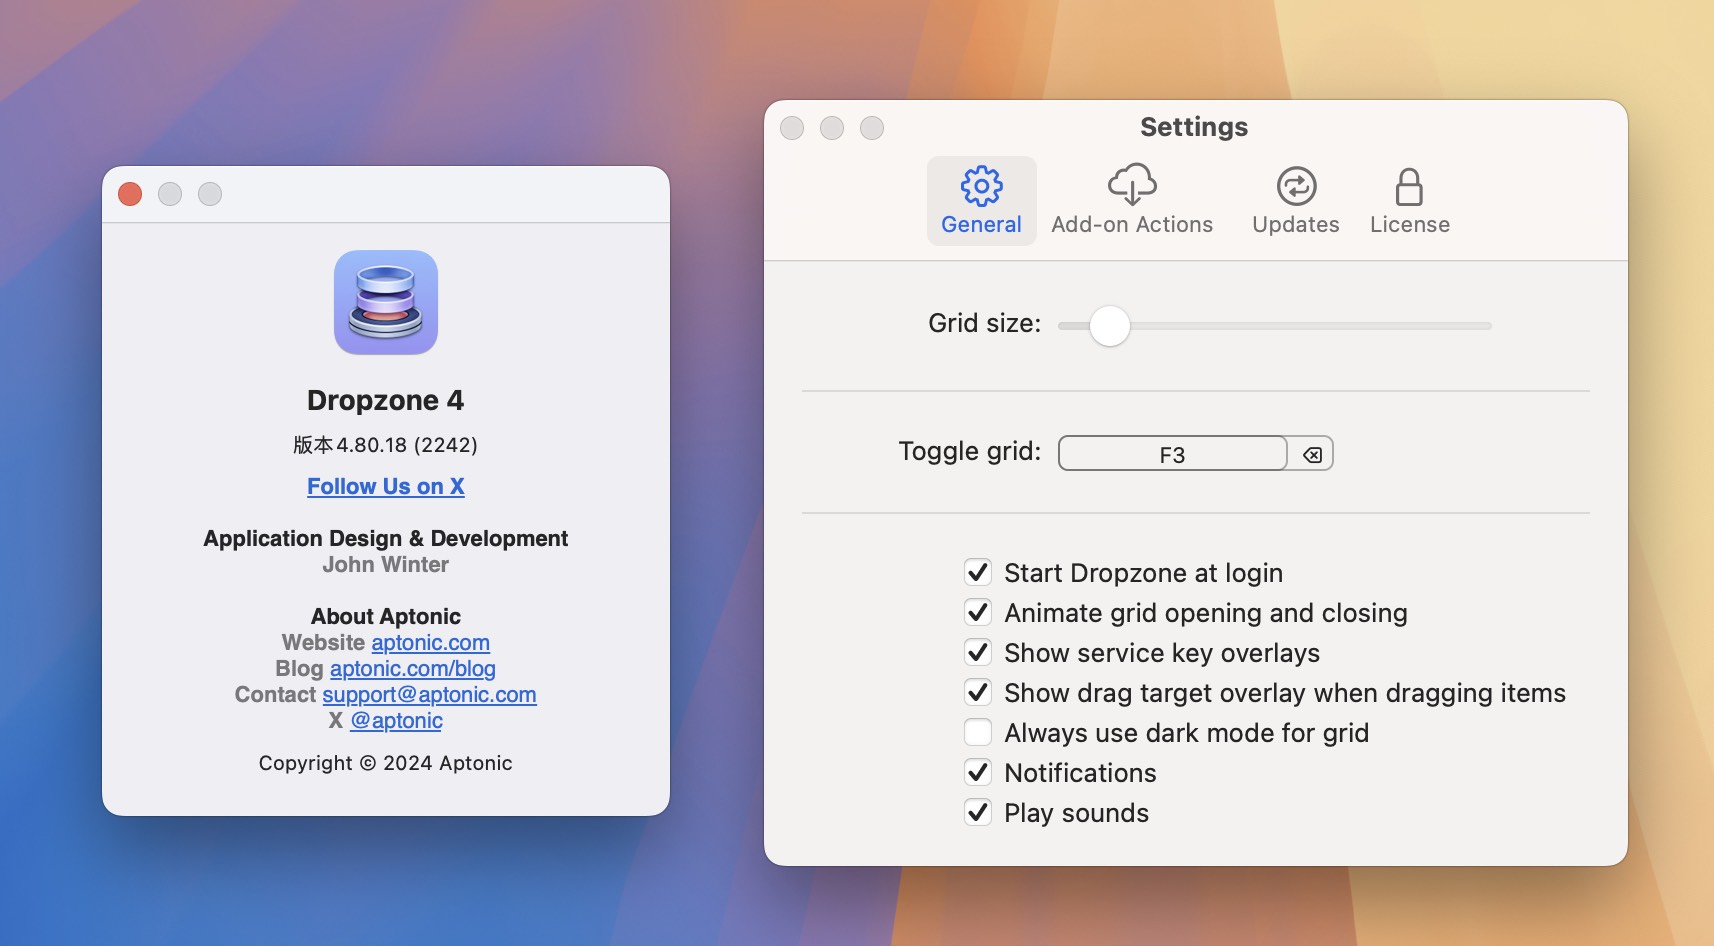Viewport: 1714px width, 946px height.
Task: Open the aptonic.com/blog link
Action: [x=413, y=669]
